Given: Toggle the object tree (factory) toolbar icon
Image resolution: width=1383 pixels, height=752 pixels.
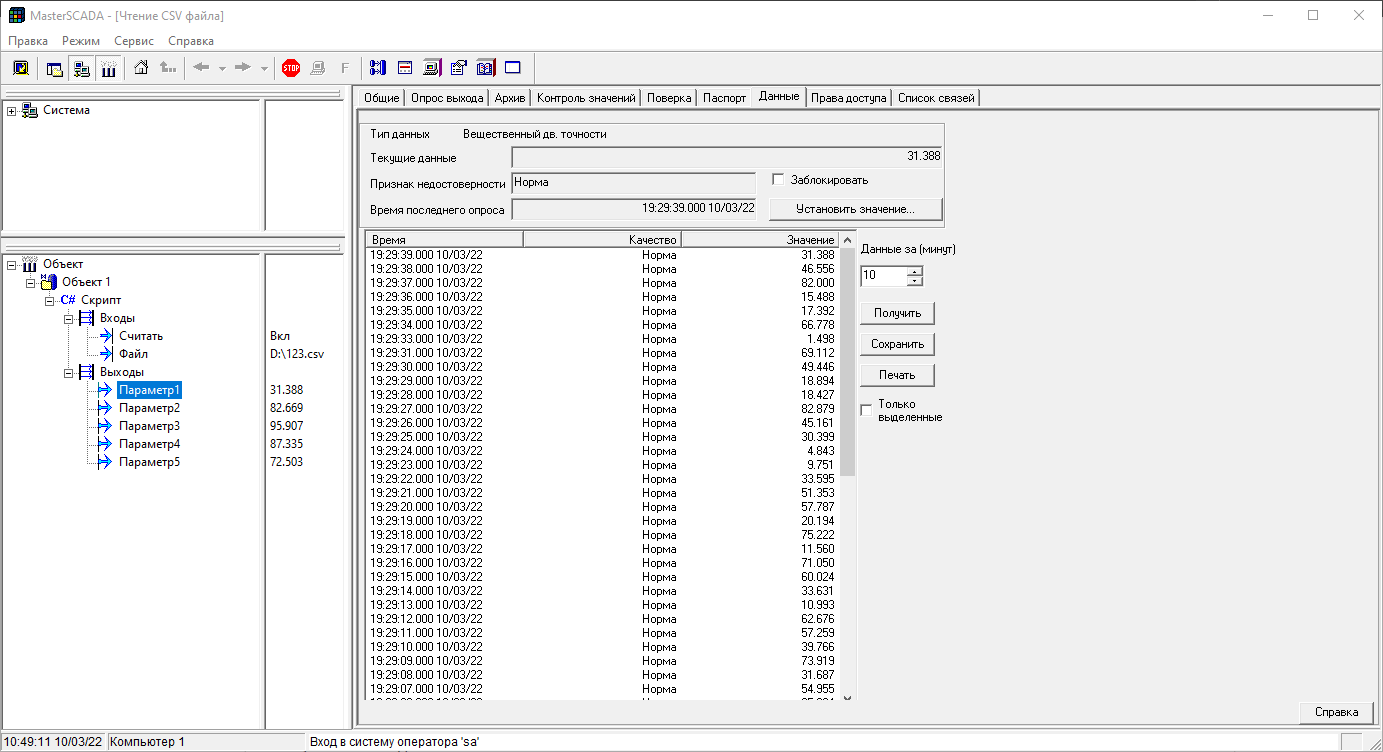Looking at the screenshot, I should coord(108,68).
